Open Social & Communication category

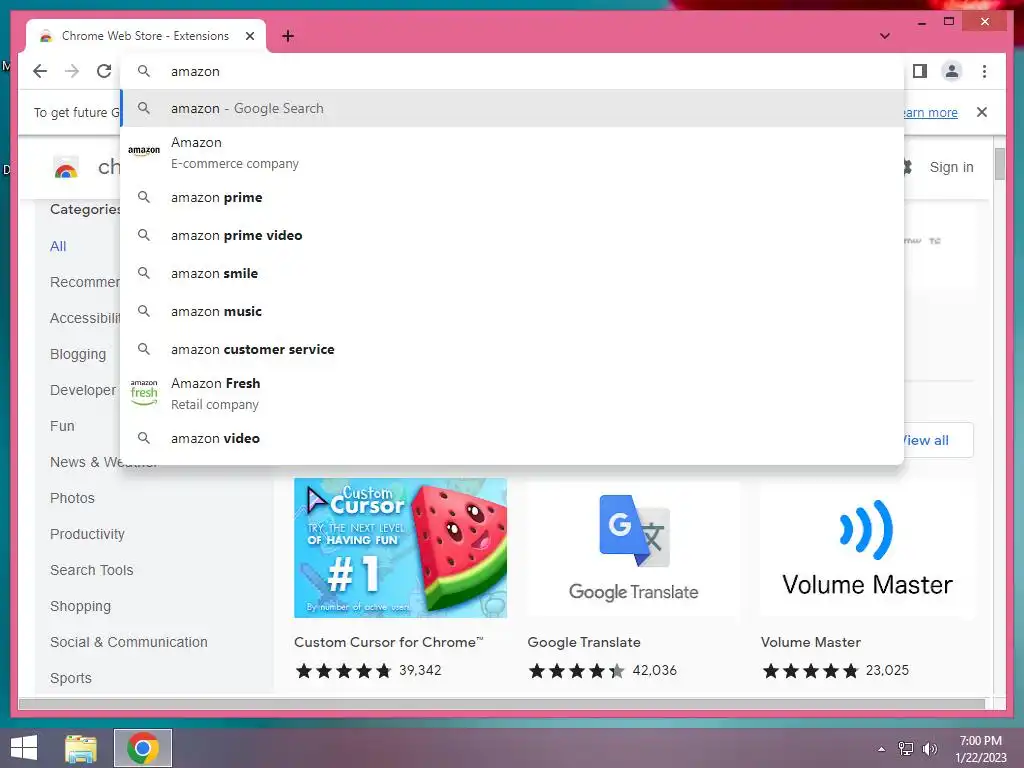(129, 642)
